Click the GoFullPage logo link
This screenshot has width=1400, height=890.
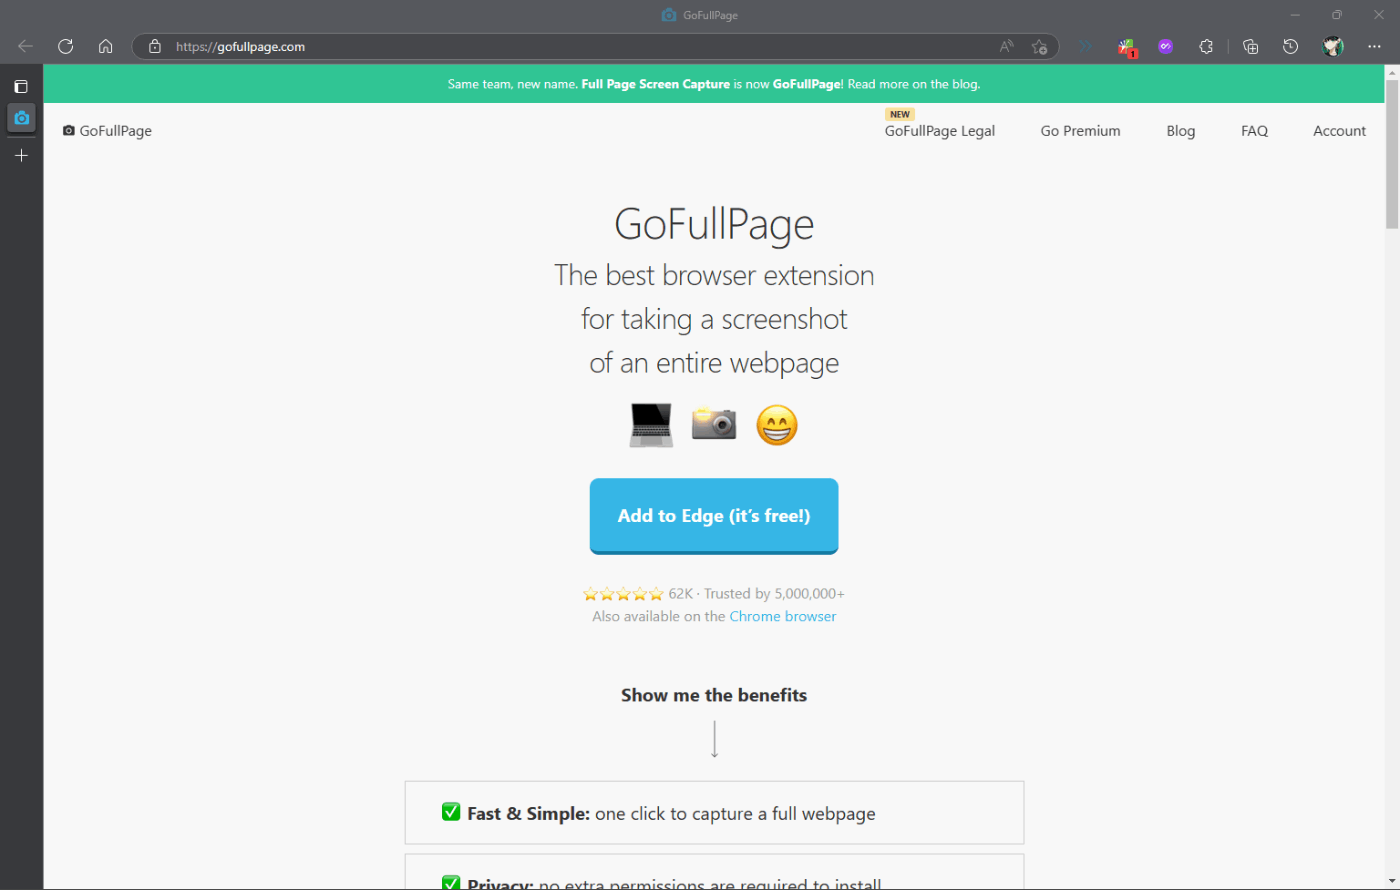[107, 131]
